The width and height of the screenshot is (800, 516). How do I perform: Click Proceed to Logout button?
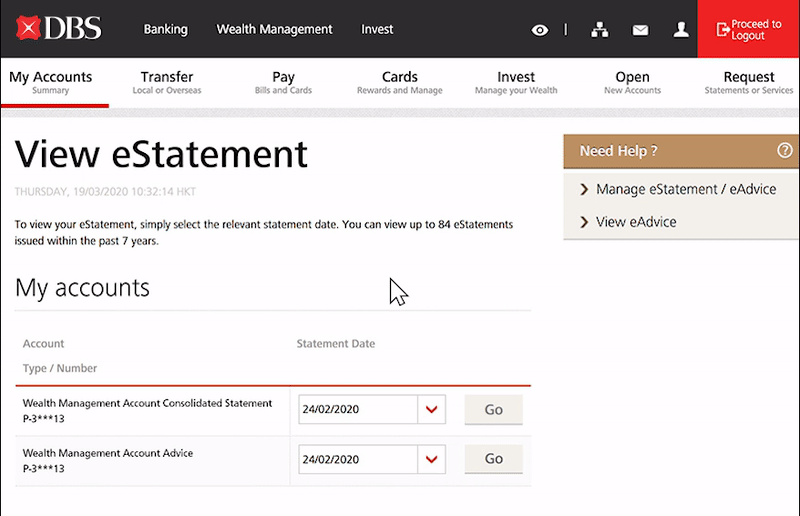point(748,30)
